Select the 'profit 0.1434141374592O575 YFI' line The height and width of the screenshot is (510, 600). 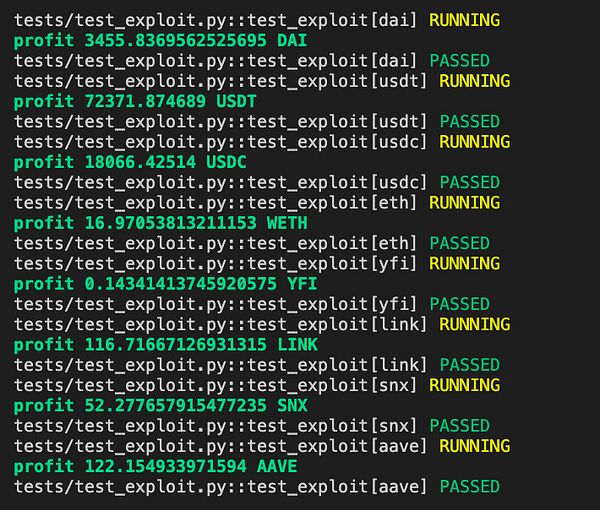(x=165, y=284)
